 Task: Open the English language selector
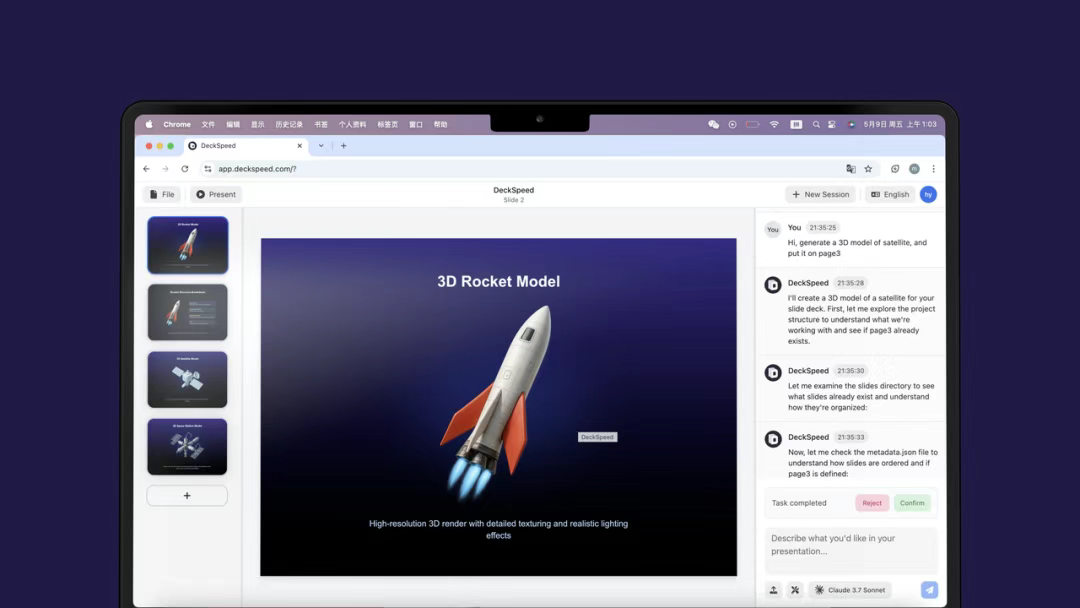pos(890,194)
